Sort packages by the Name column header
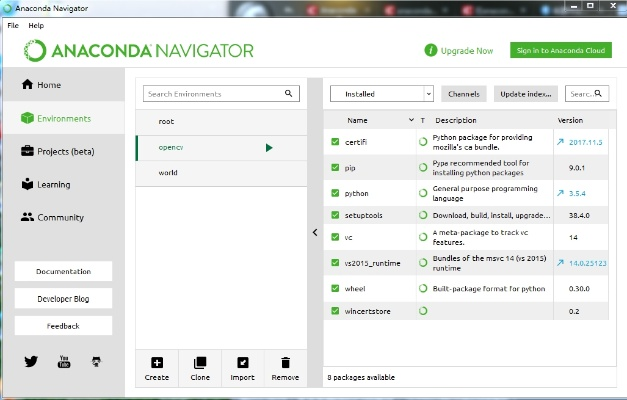This screenshot has height=400, width=627. click(358, 120)
